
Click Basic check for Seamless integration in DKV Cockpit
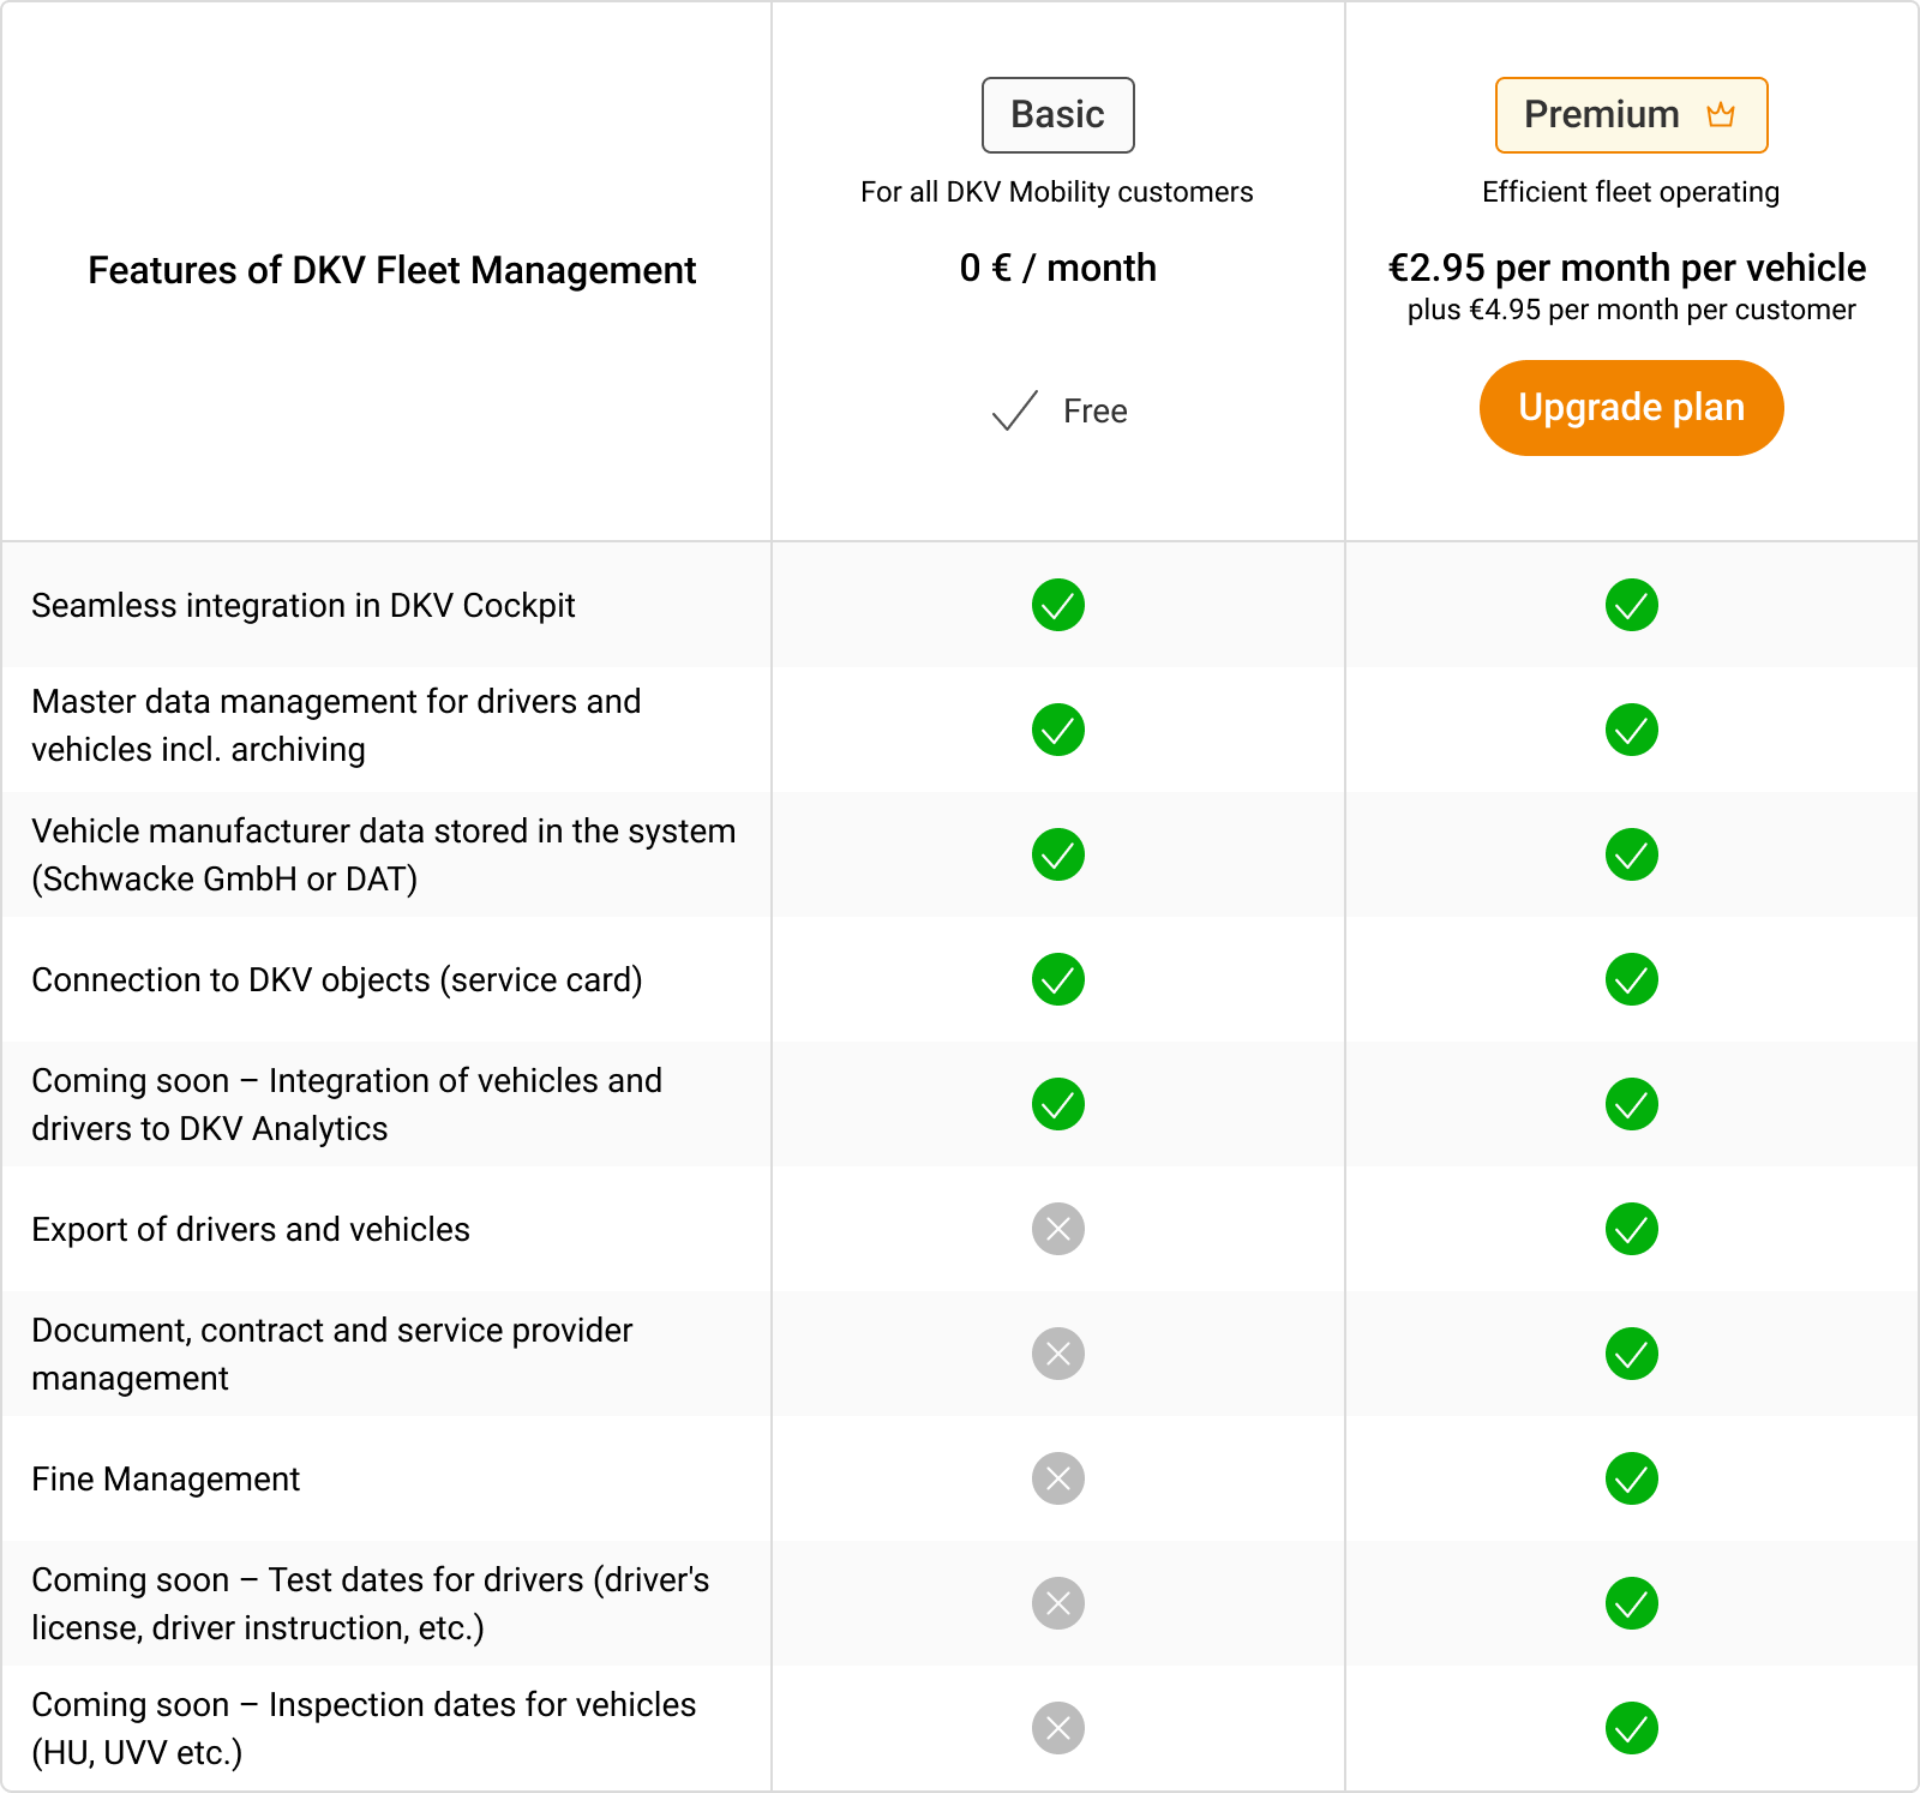point(1058,605)
